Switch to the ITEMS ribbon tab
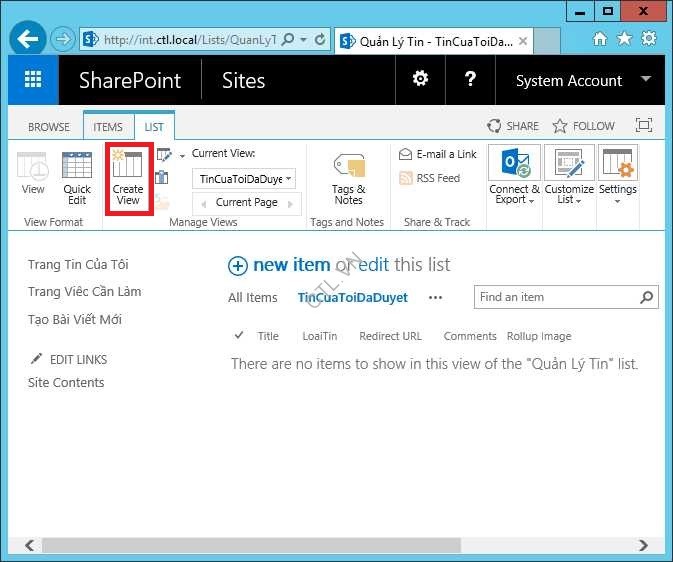 (108, 127)
